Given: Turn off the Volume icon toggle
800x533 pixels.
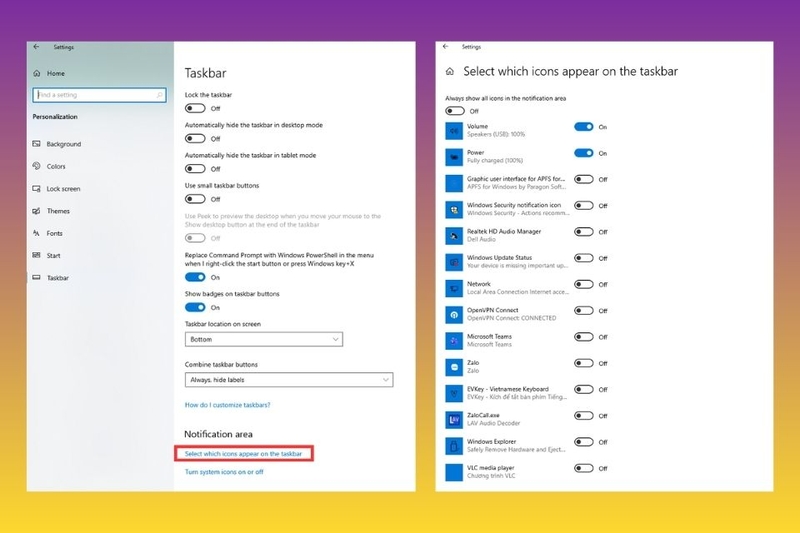Looking at the screenshot, I should [x=584, y=126].
